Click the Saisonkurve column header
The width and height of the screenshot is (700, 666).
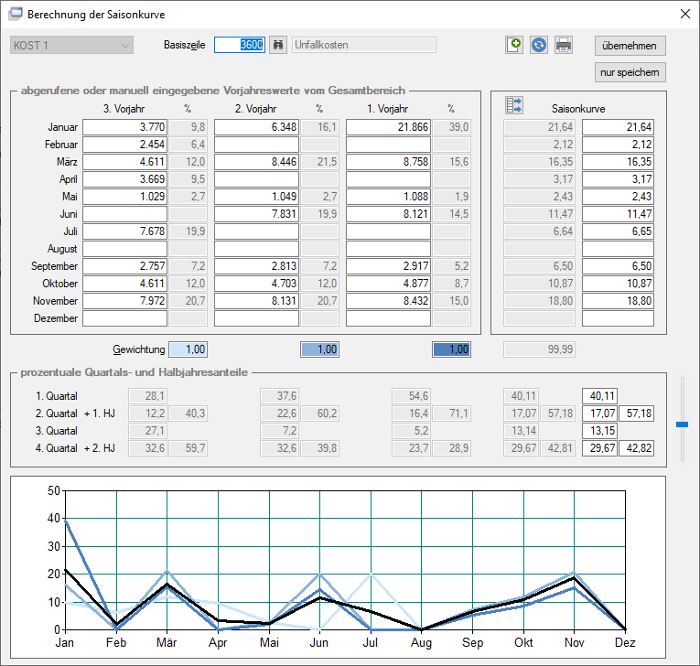click(578, 109)
